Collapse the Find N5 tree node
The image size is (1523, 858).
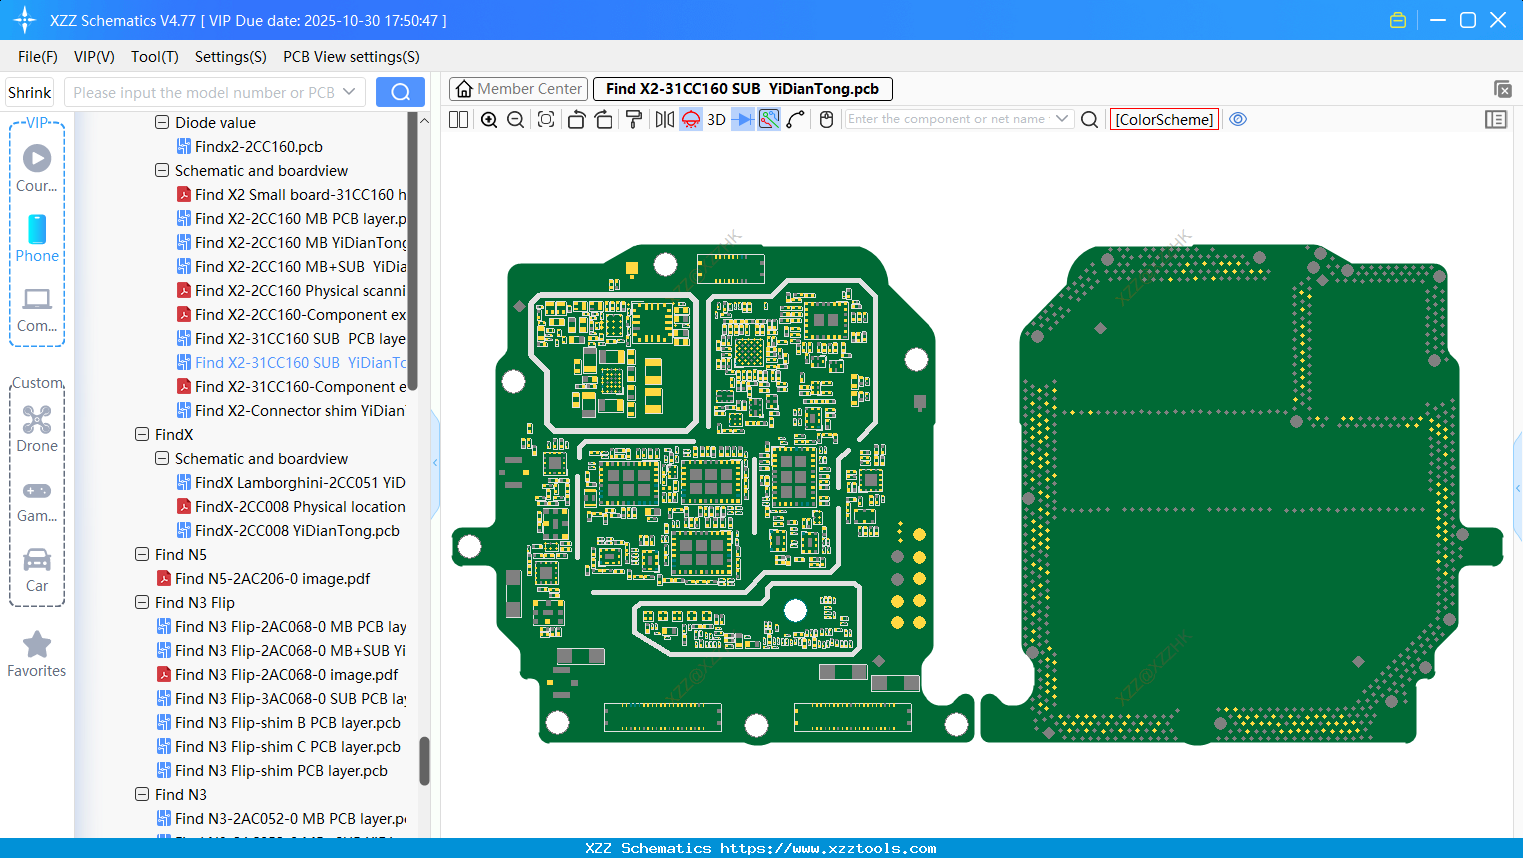coord(142,555)
